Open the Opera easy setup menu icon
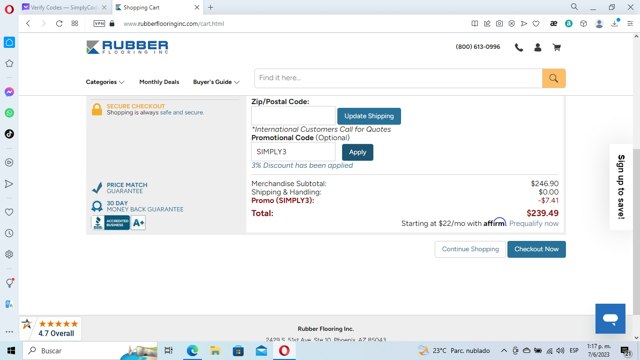640x360 pixels. [630, 24]
